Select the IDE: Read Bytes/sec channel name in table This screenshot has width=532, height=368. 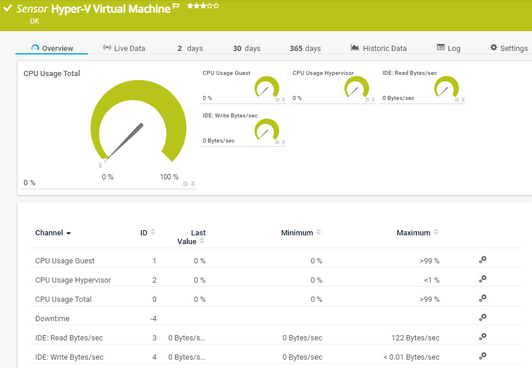(69, 338)
